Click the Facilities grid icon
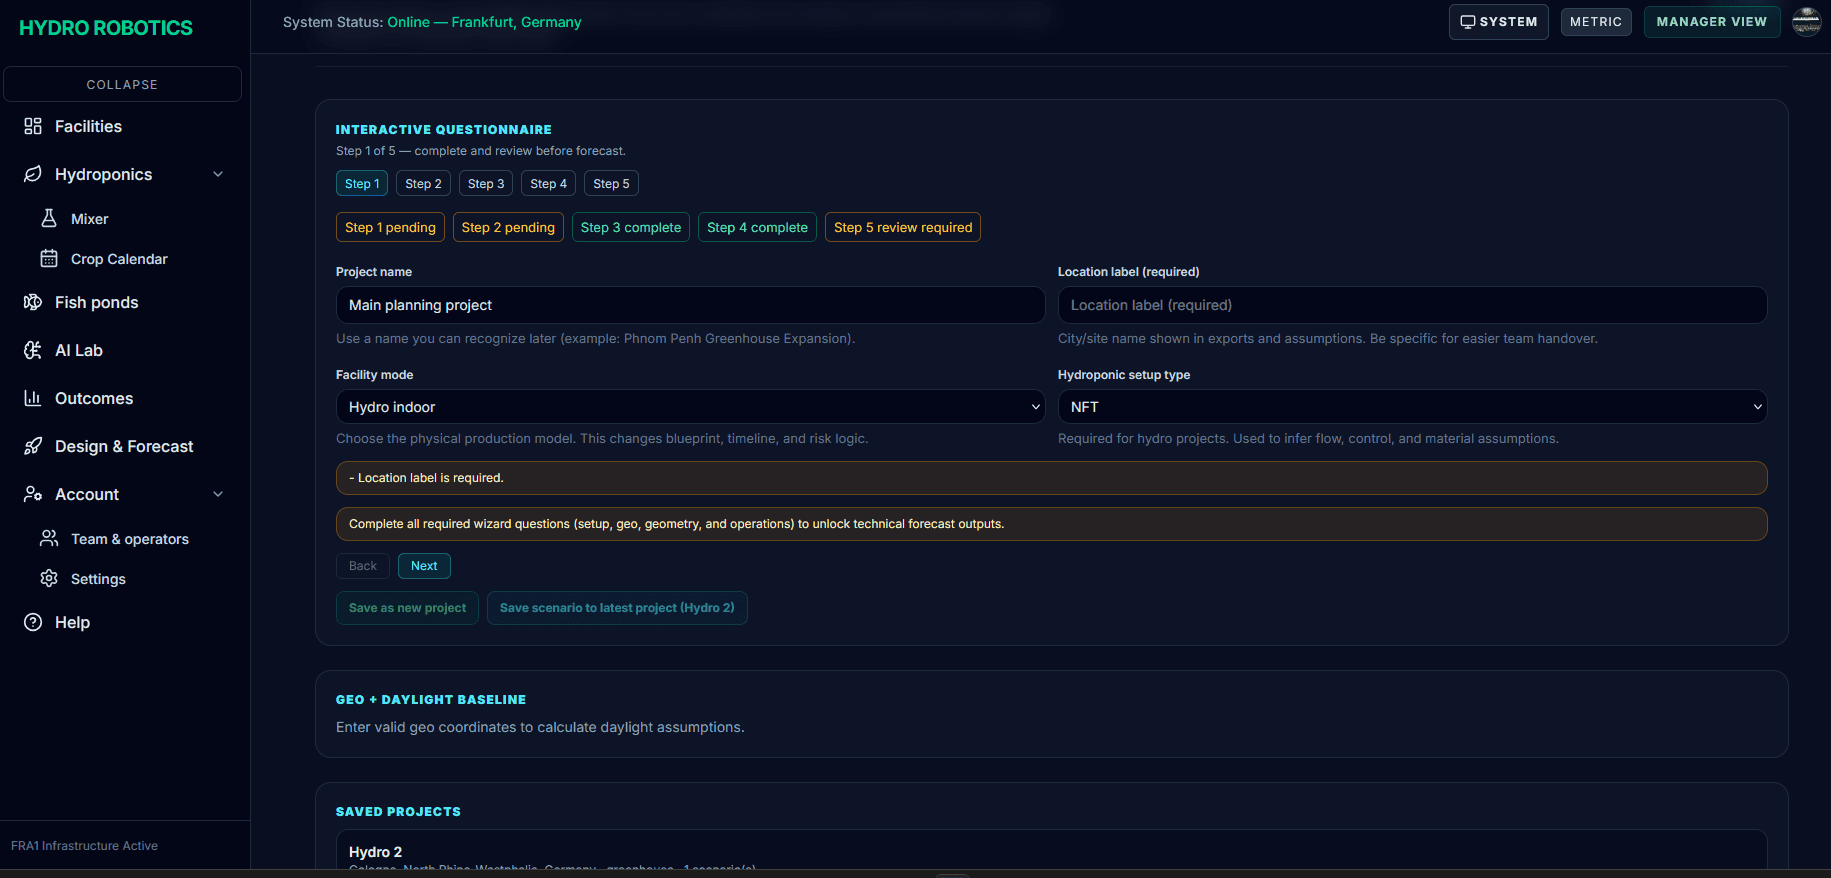This screenshot has height=878, width=1831. click(x=33, y=126)
